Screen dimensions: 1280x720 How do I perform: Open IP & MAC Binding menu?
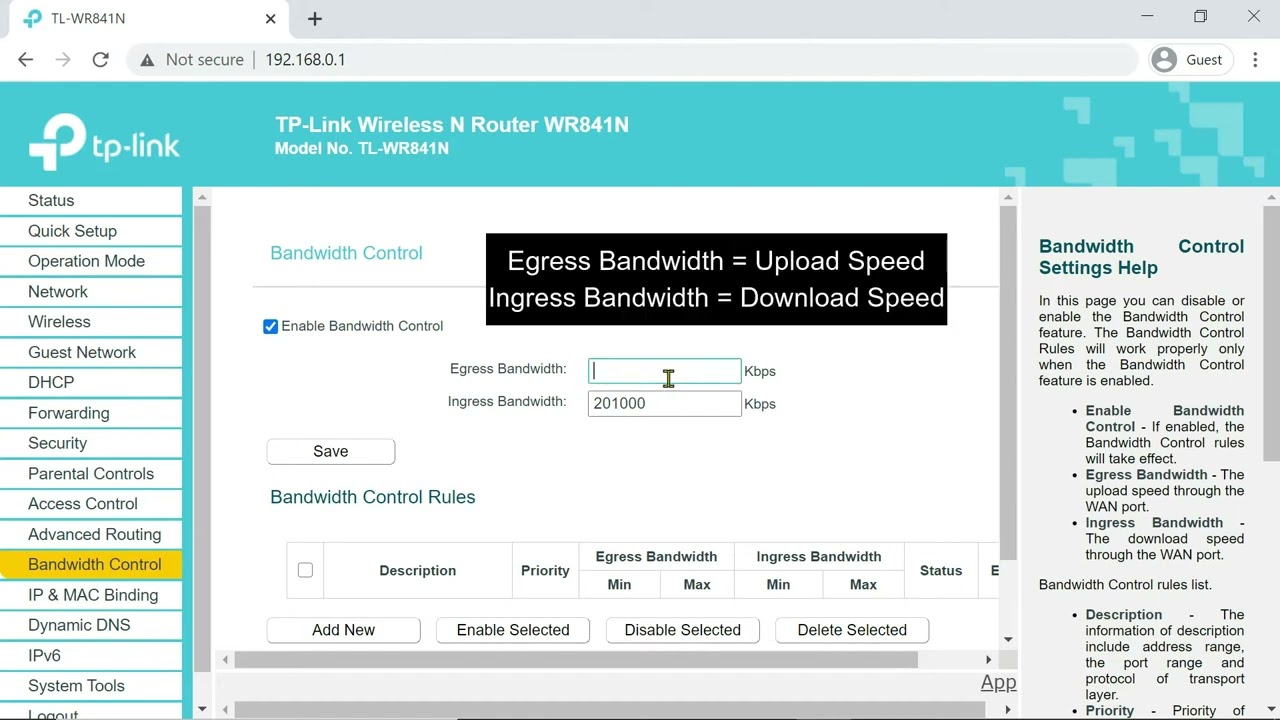point(93,595)
